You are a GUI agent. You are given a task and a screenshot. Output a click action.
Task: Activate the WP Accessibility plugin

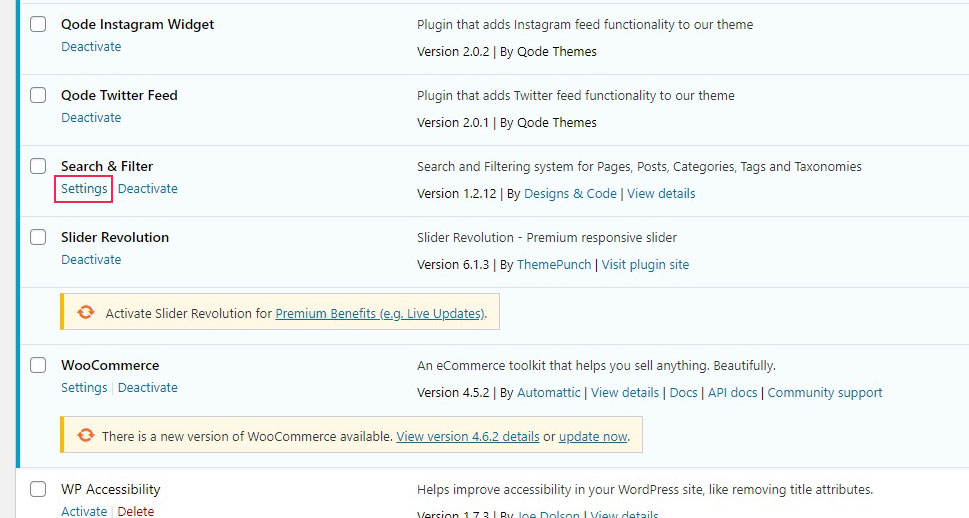click(84, 511)
